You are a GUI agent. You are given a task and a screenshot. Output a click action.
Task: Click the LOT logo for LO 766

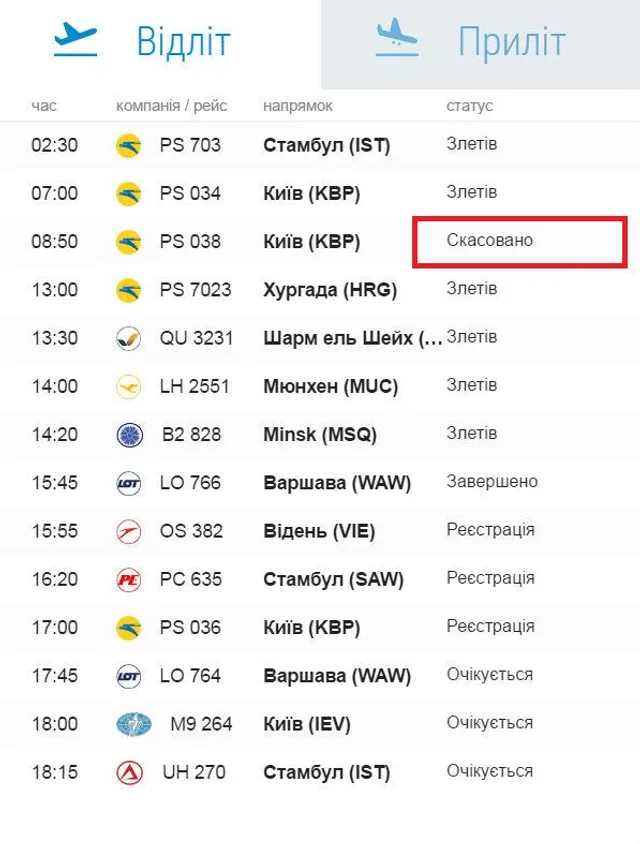click(129, 483)
